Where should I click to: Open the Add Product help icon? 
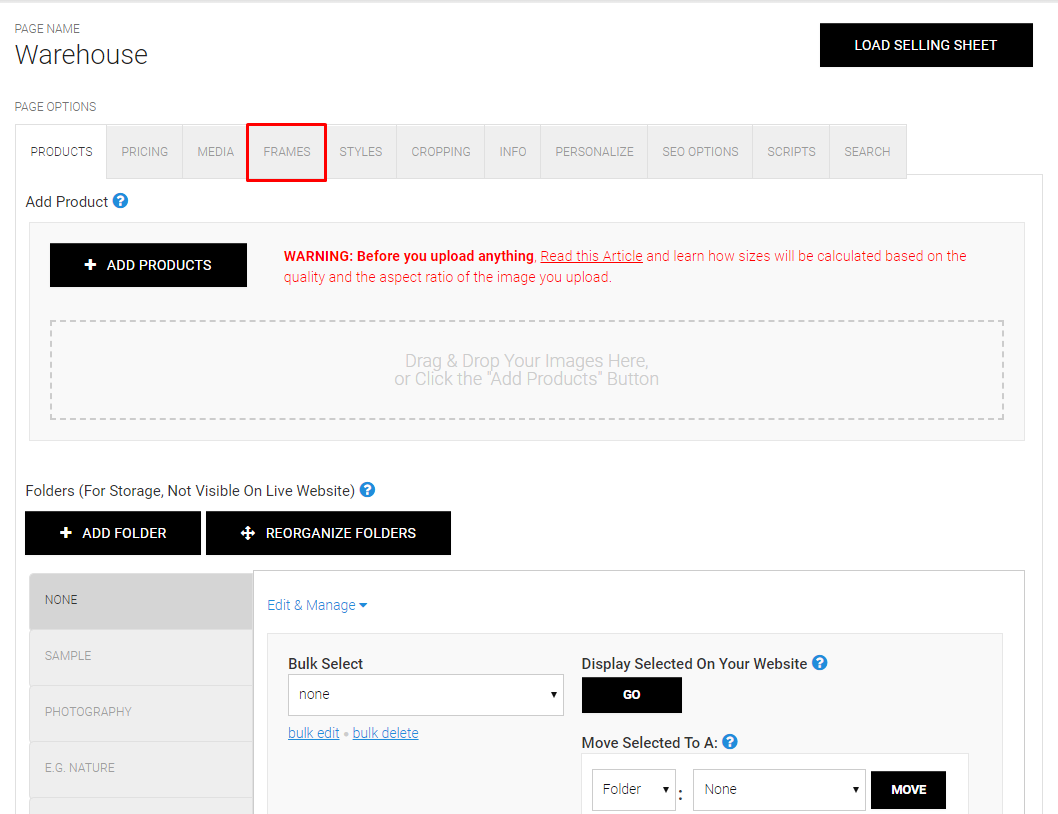tap(120, 201)
